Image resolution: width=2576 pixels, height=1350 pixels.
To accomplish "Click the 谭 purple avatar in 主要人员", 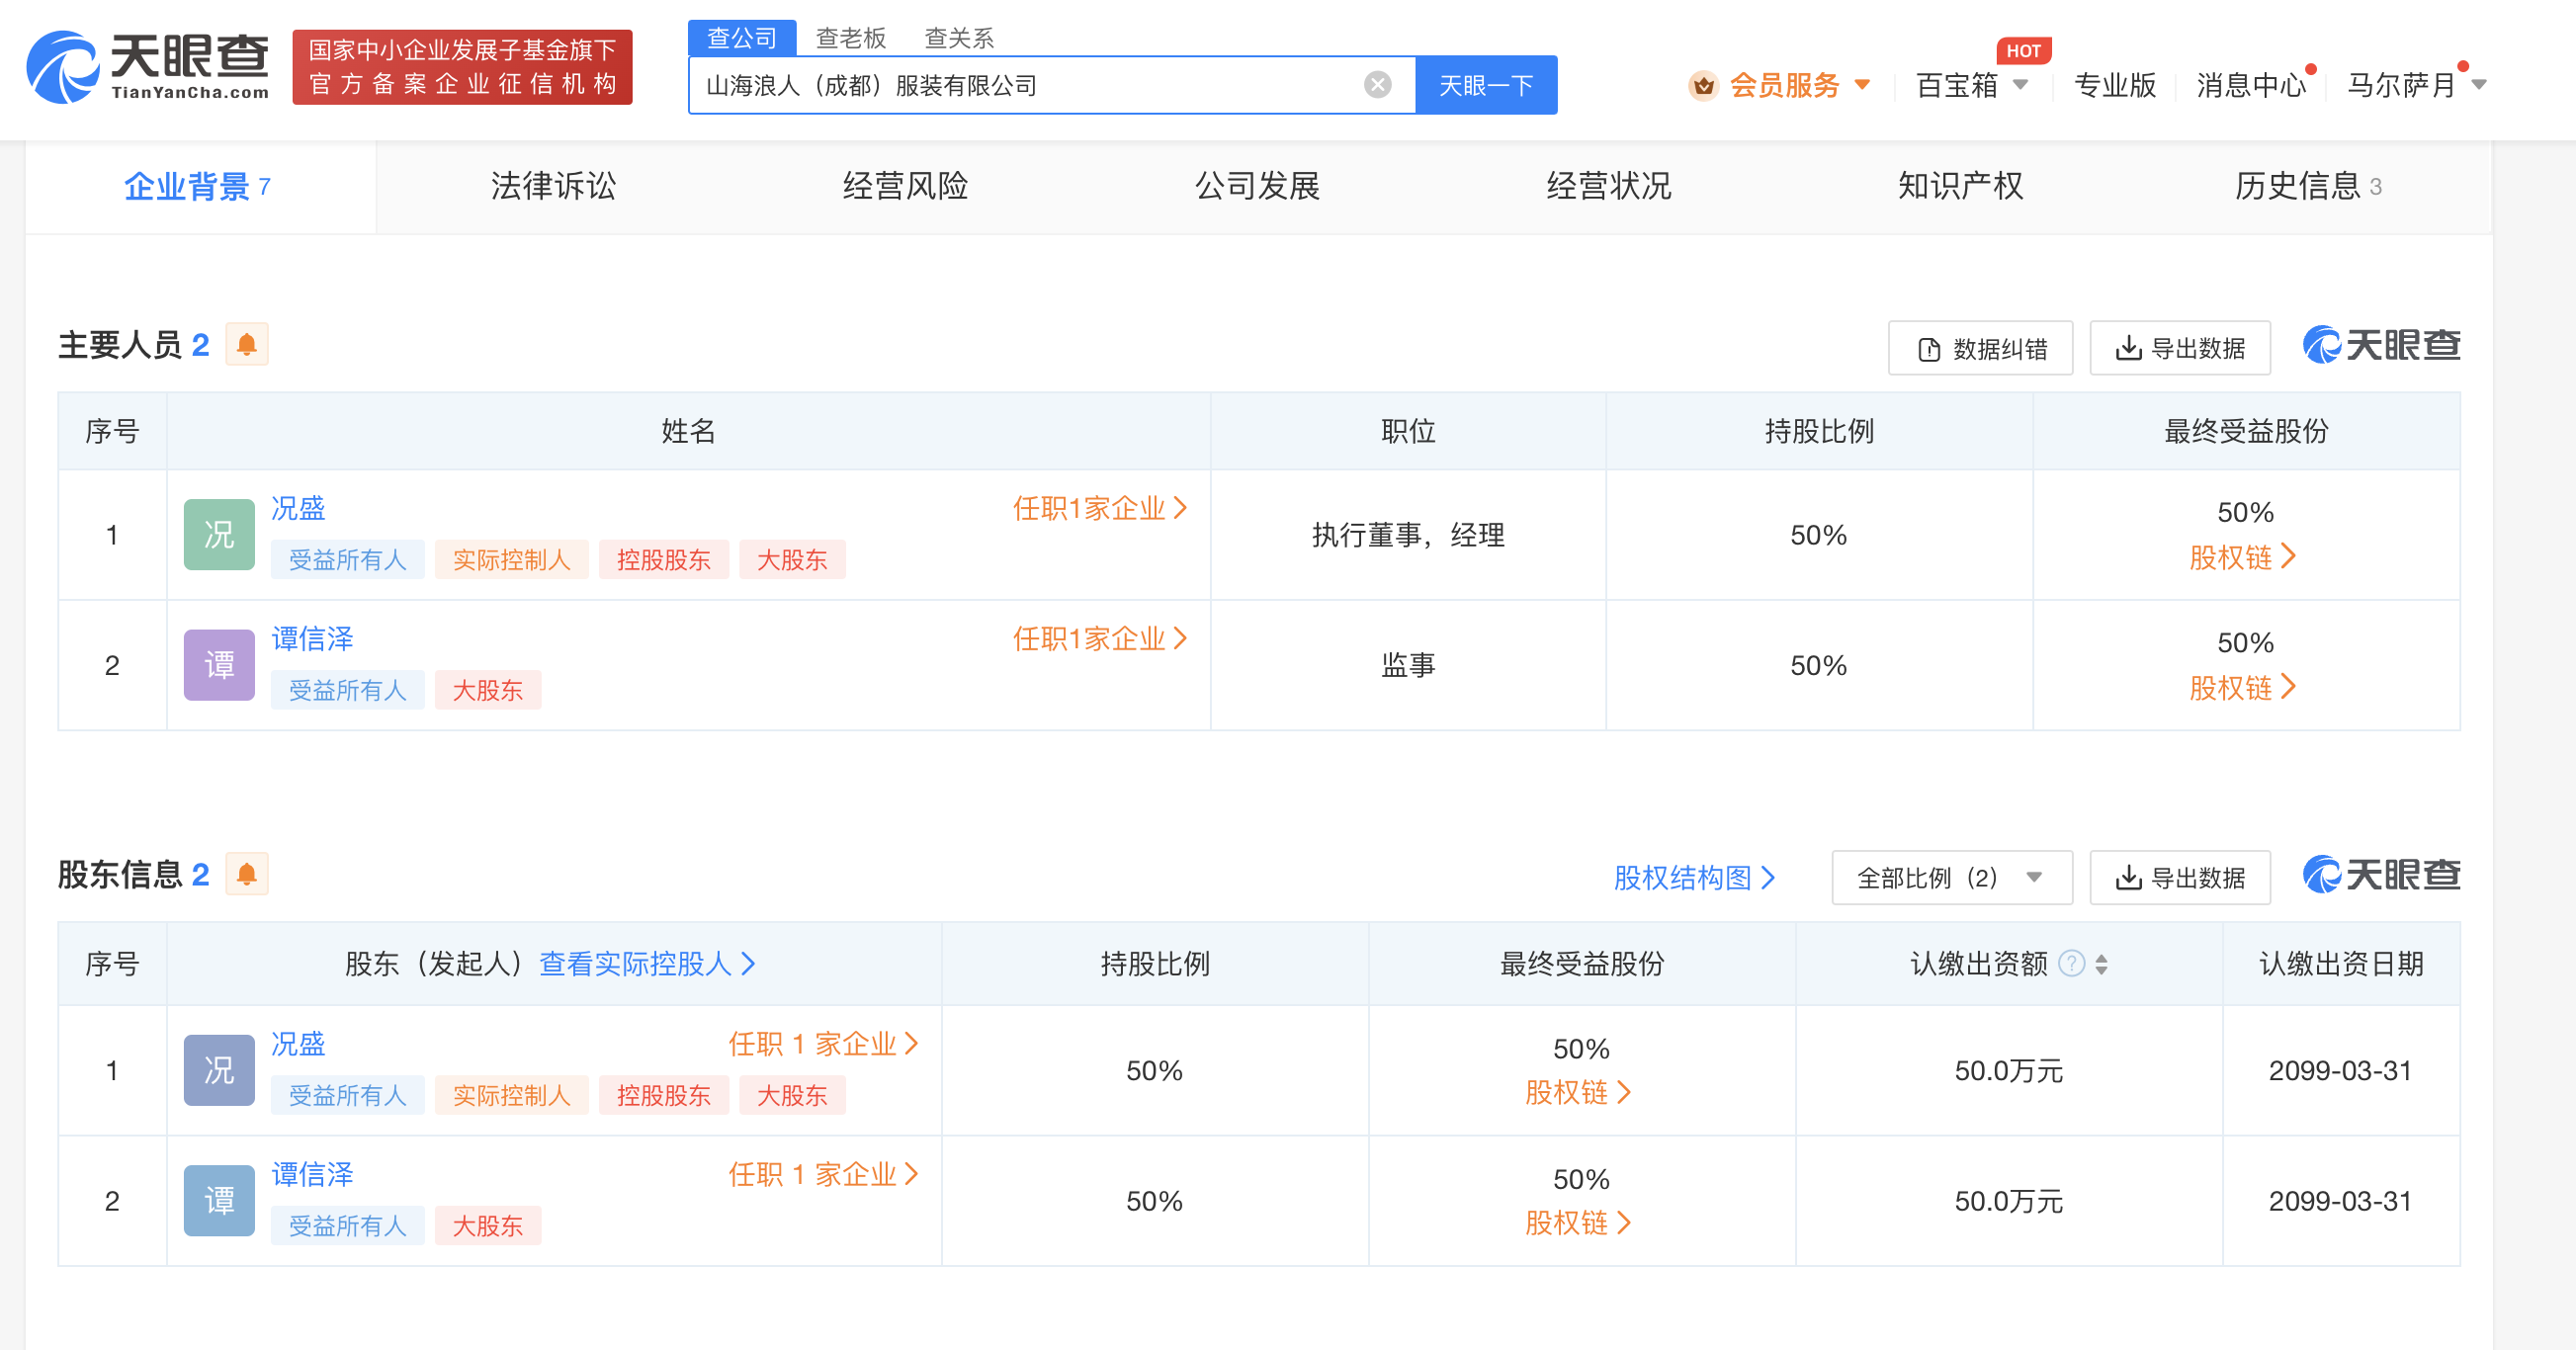I will pyautogui.click(x=219, y=664).
